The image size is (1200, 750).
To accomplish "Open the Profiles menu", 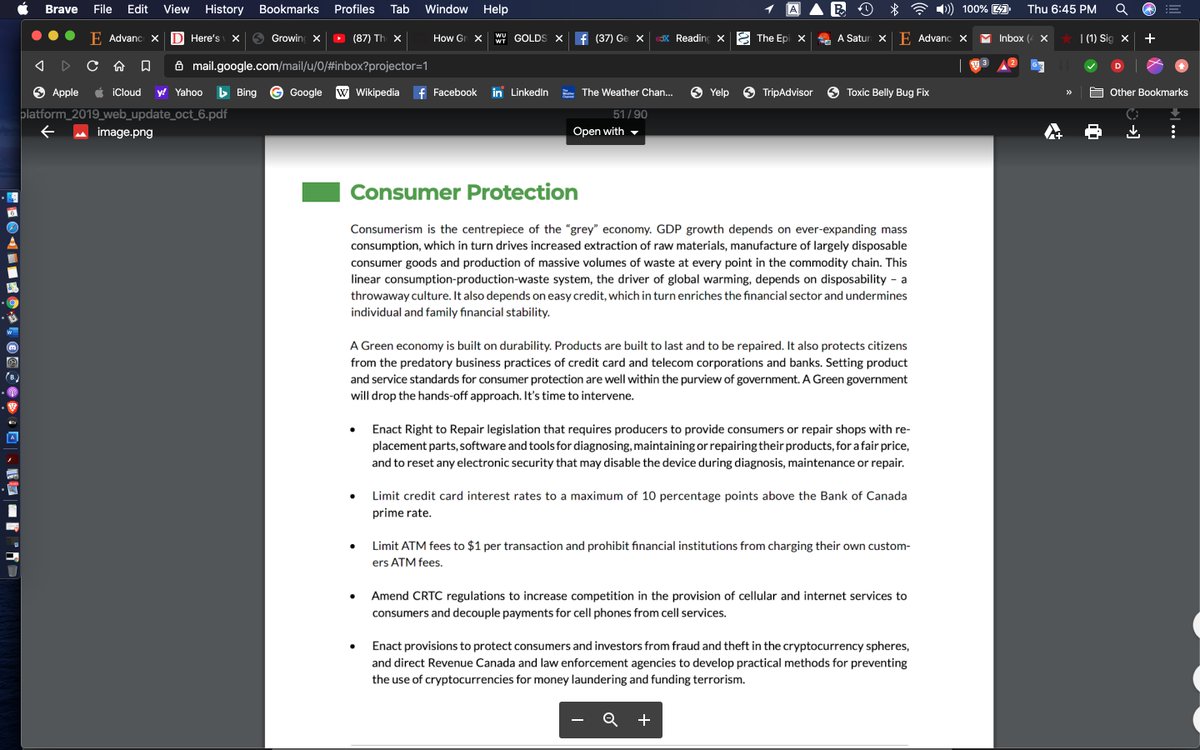I will click(354, 9).
